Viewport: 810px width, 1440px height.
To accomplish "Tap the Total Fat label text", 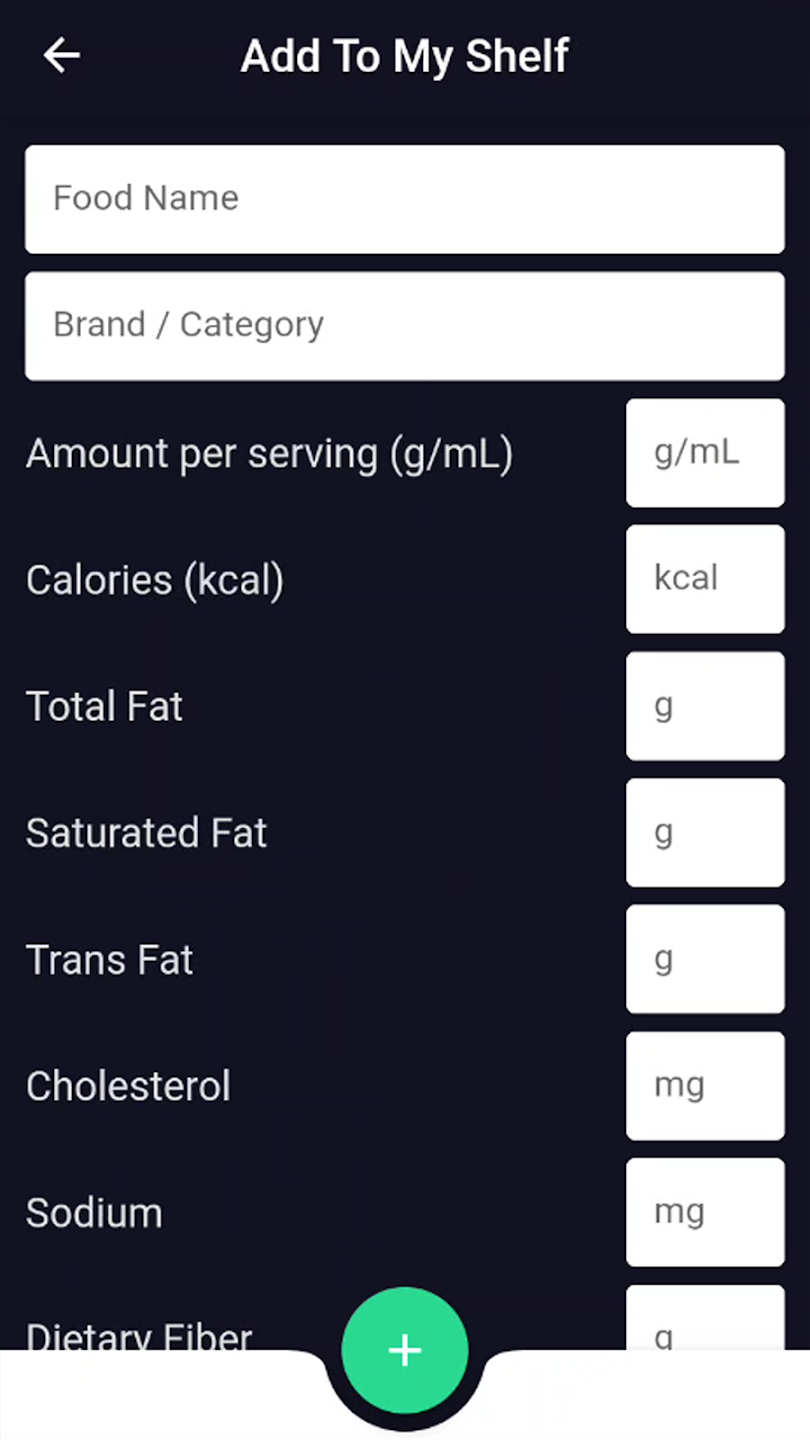I will click(x=105, y=707).
